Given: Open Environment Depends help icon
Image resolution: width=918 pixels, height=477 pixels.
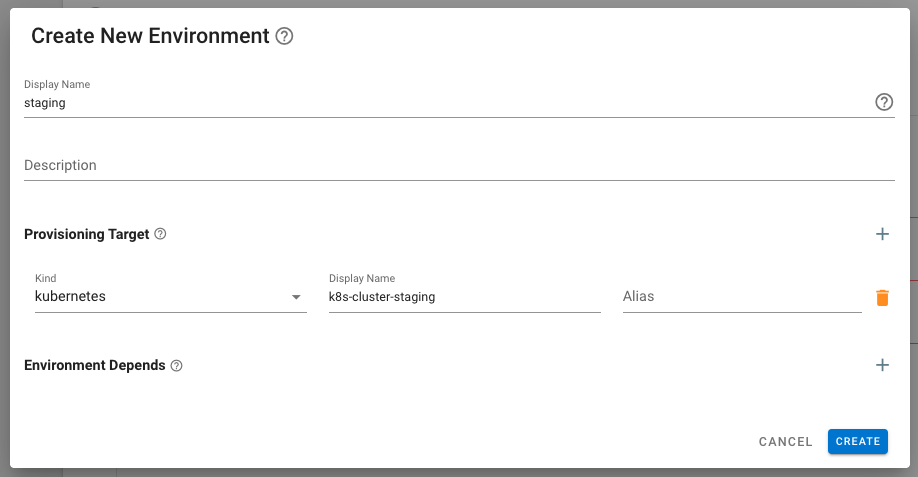Looking at the screenshot, I should (177, 366).
